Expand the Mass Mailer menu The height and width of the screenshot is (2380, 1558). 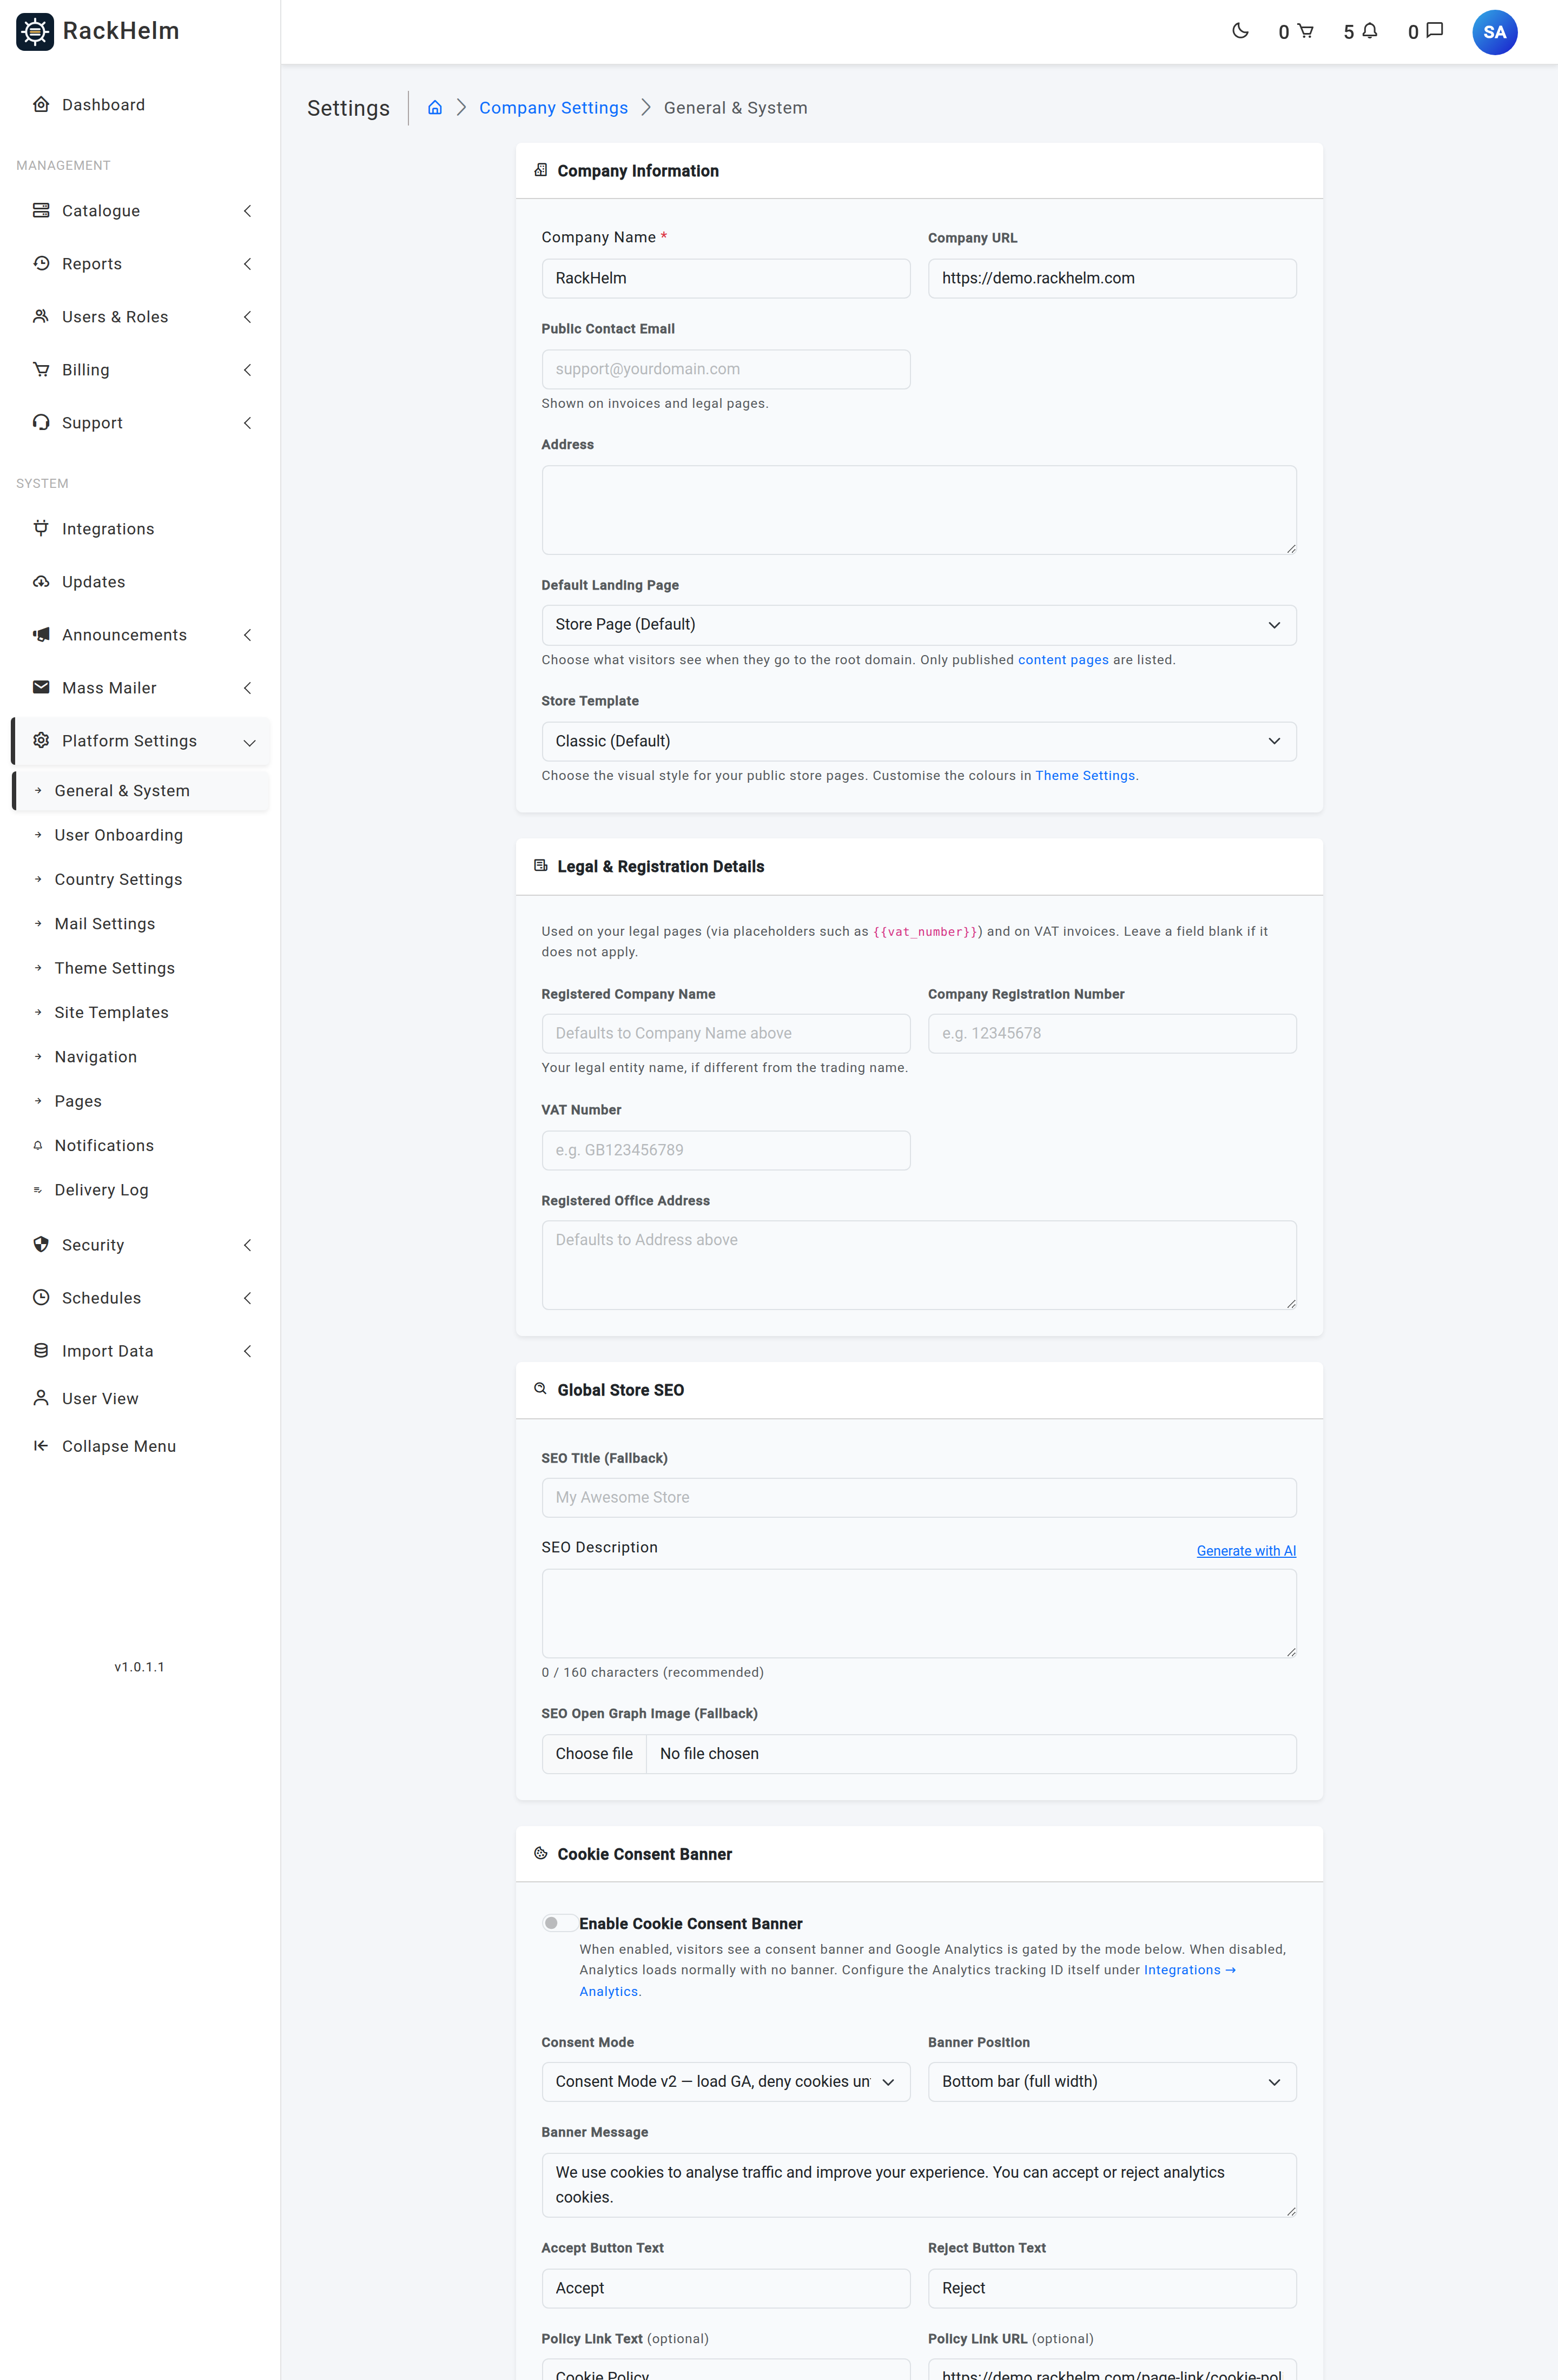point(140,688)
